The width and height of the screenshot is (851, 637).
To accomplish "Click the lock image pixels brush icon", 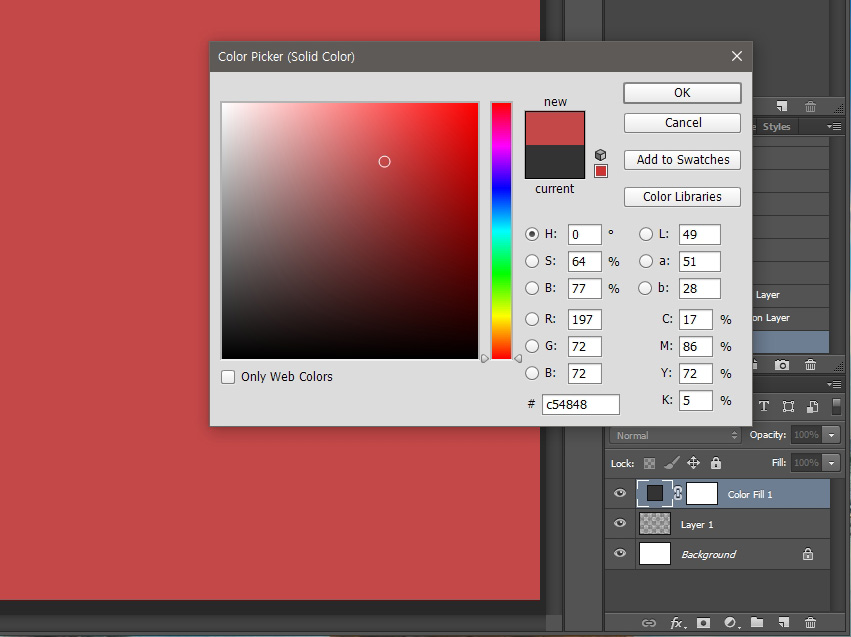I will pos(671,463).
